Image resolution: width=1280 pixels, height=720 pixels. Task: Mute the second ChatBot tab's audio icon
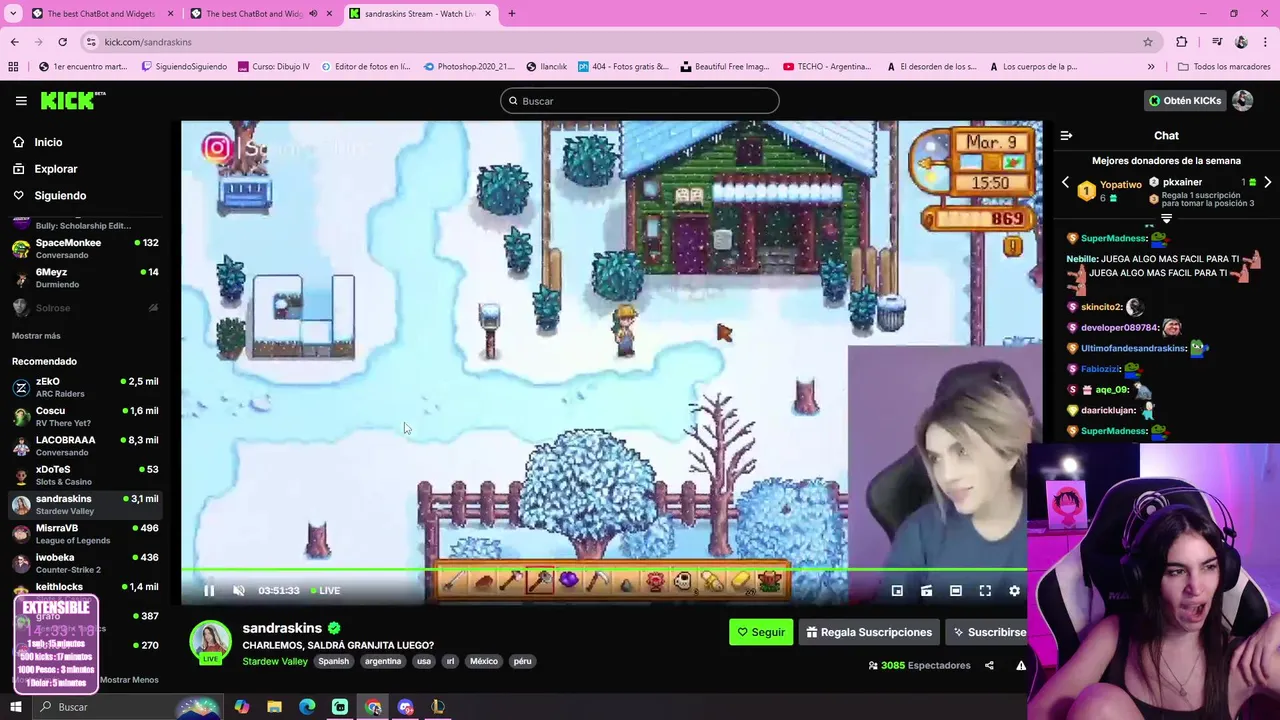(313, 14)
